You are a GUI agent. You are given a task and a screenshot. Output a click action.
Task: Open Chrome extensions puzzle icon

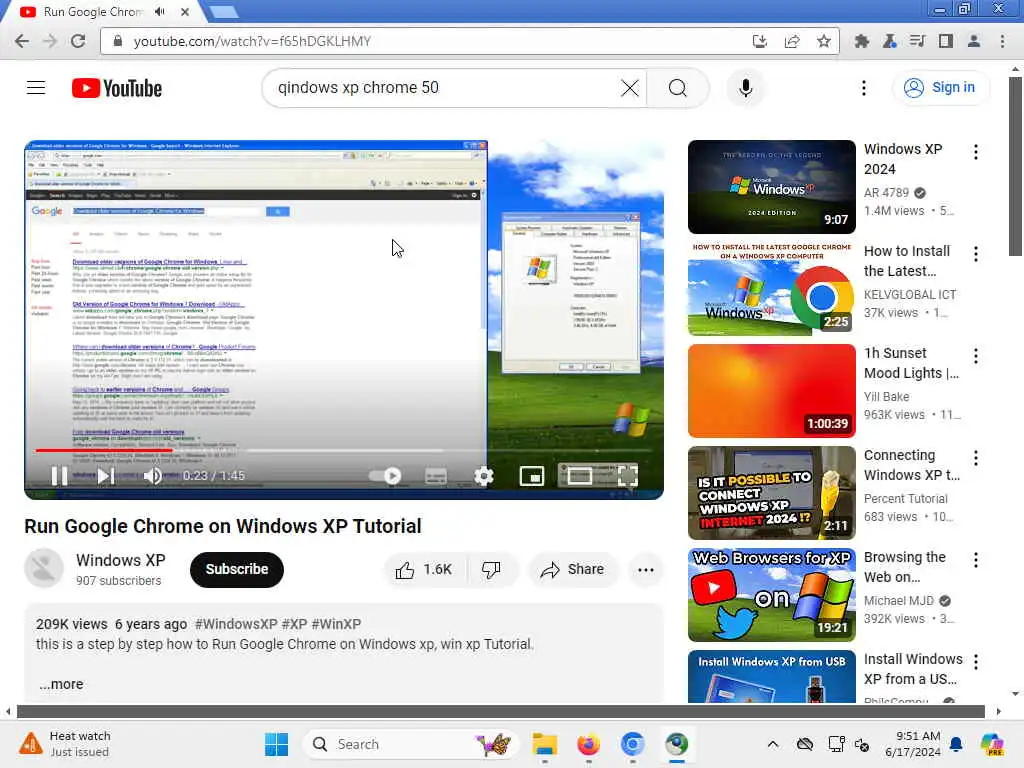click(x=861, y=41)
